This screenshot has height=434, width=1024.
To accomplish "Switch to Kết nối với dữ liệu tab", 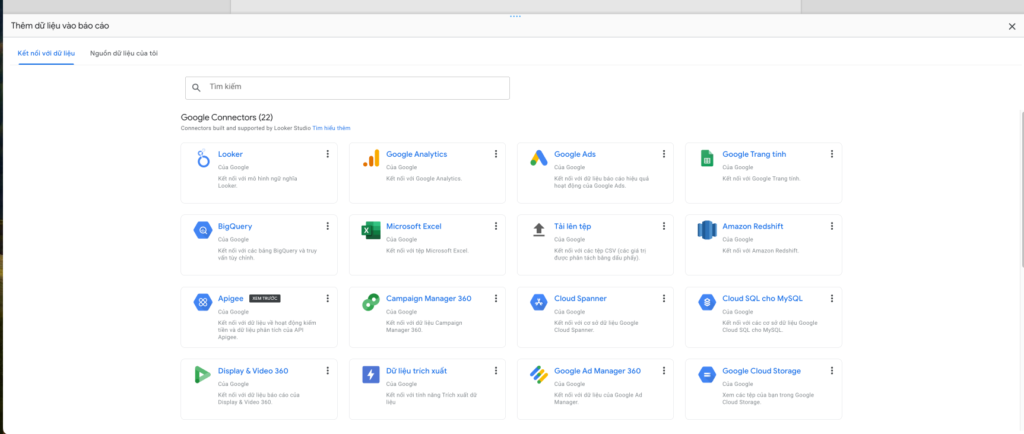I will [x=46, y=53].
